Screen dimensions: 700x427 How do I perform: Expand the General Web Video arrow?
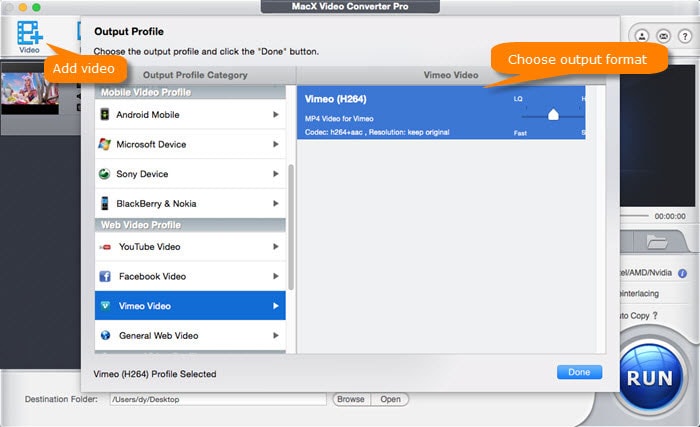tap(276, 335)
